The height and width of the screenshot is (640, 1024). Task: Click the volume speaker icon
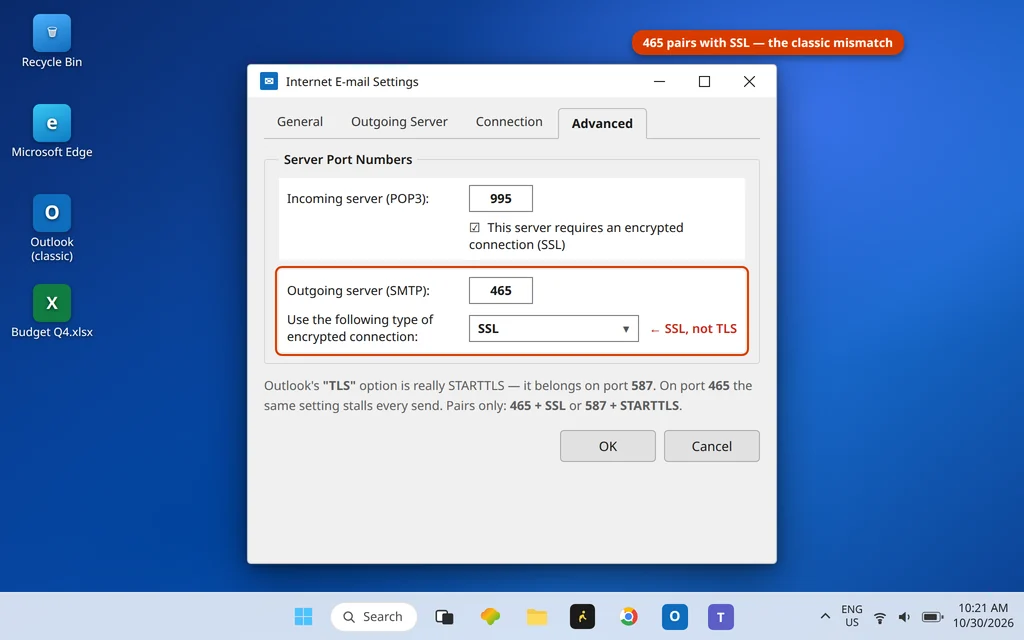(904, 616)
